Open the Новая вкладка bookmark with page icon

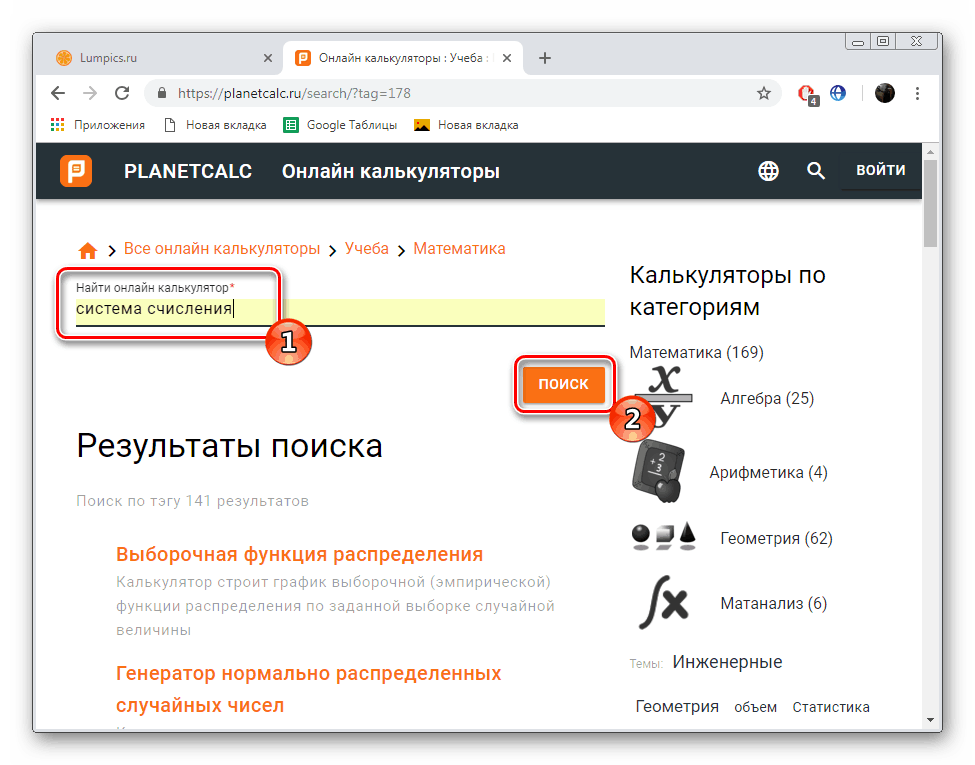point(215,125)
